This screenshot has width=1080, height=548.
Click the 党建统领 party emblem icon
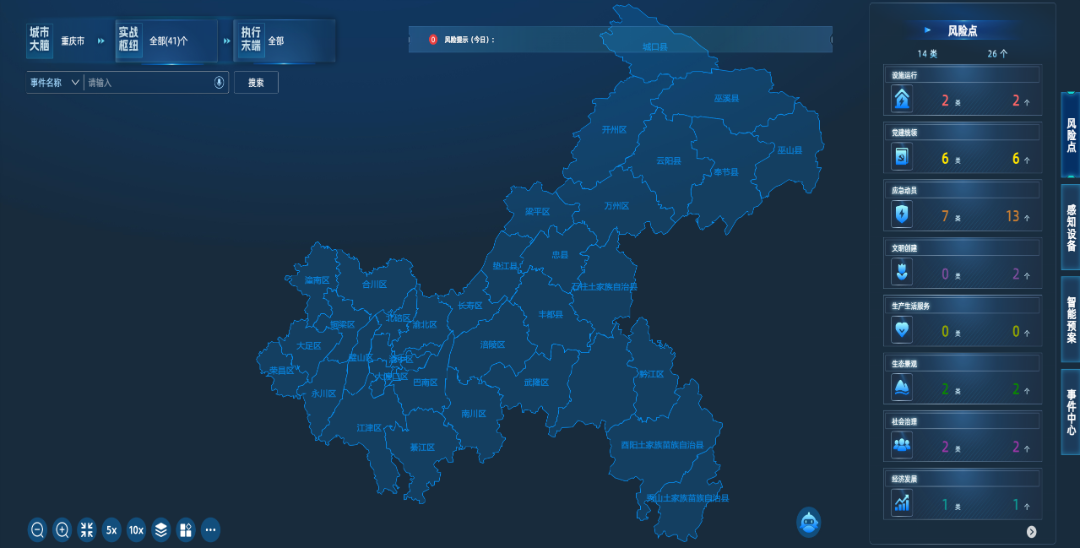pos(902,157)
